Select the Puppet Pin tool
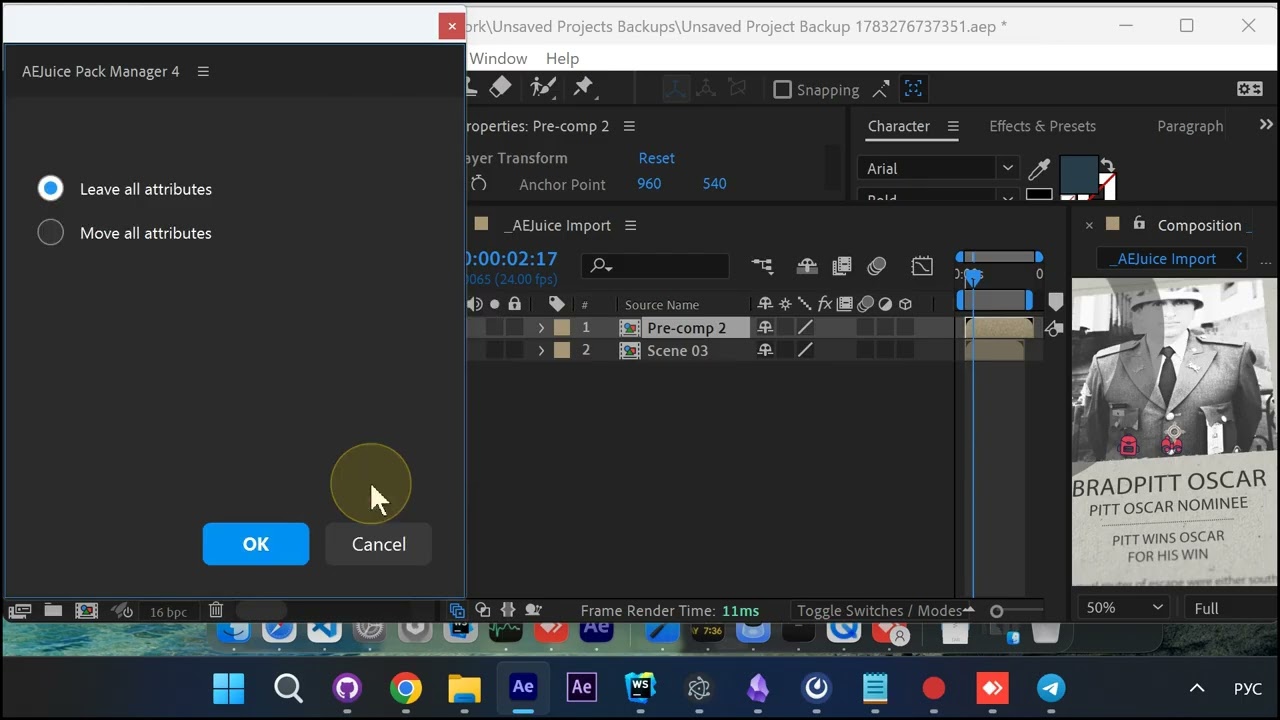This screenshot has height=720, width=1280. [583, 88]
